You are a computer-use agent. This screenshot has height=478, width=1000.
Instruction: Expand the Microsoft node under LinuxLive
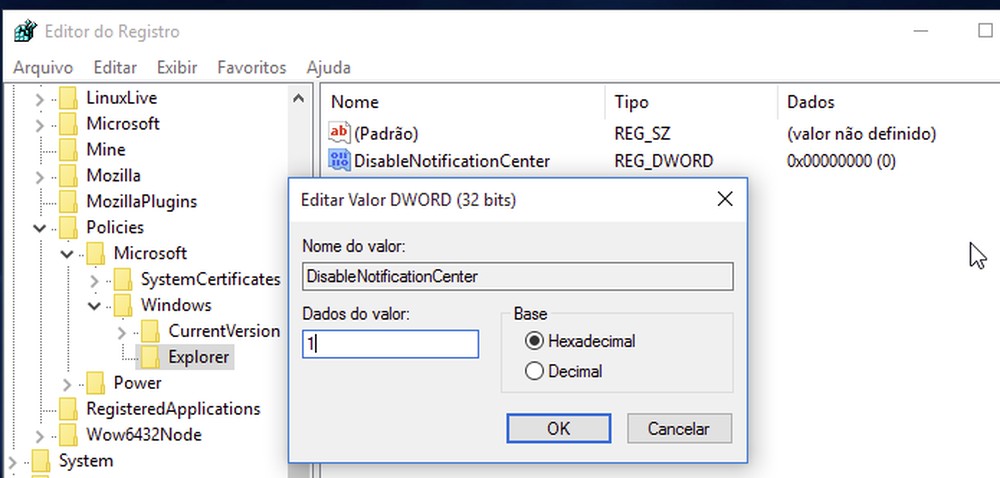pos(40,124)
